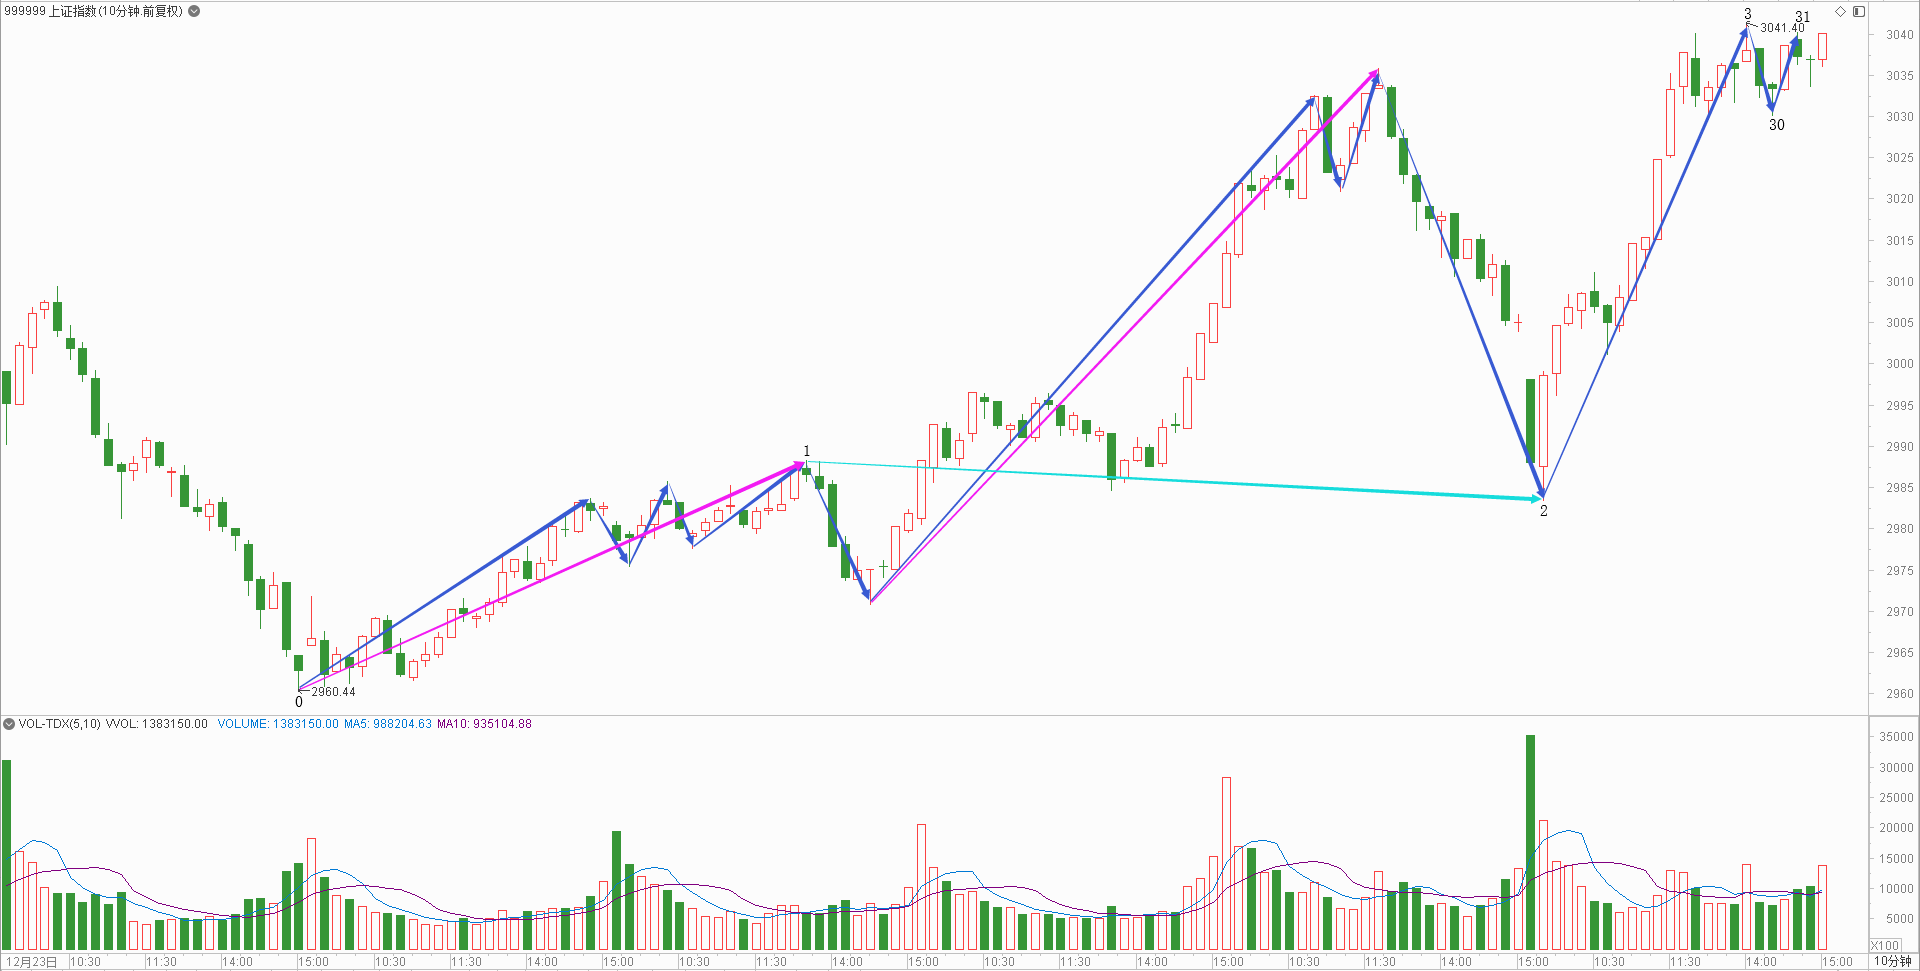Click the 35000 volume axis label

(x=1896, y=737)
